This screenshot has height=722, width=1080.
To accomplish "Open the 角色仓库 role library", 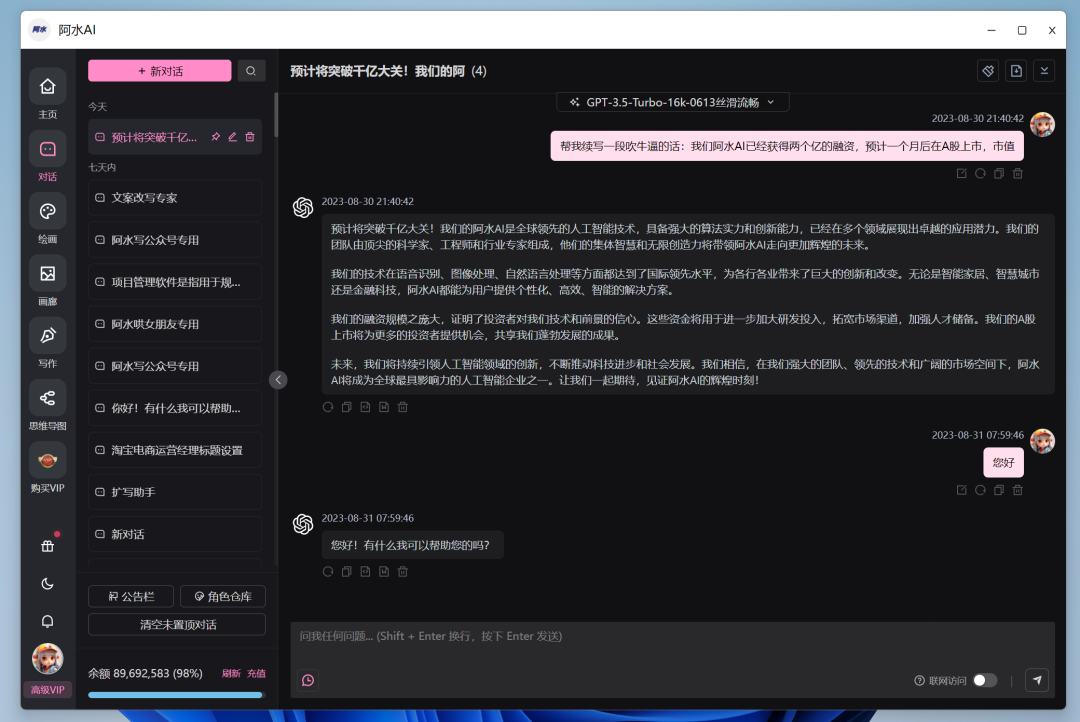I will coord(223,597).
